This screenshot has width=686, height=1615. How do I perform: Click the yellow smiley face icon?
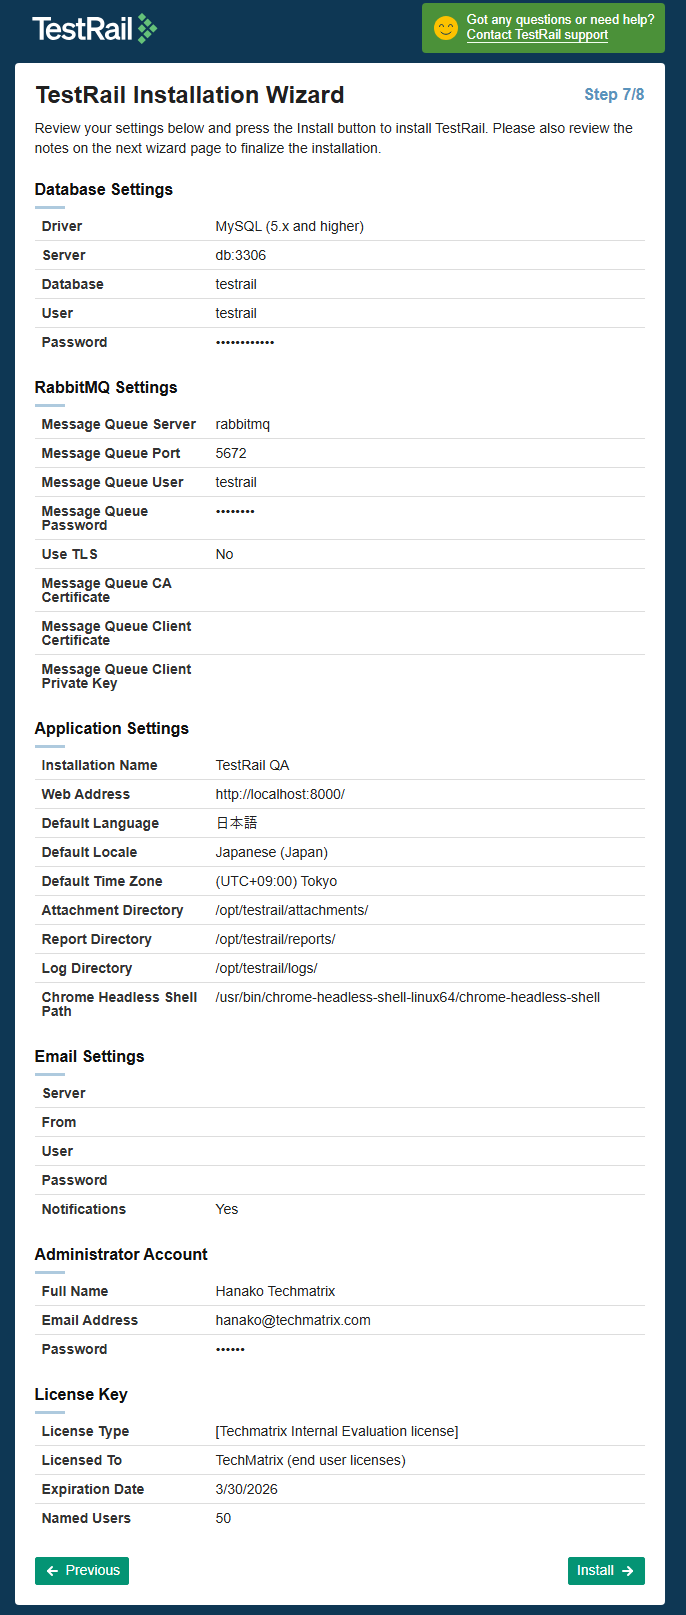[446, 28]
